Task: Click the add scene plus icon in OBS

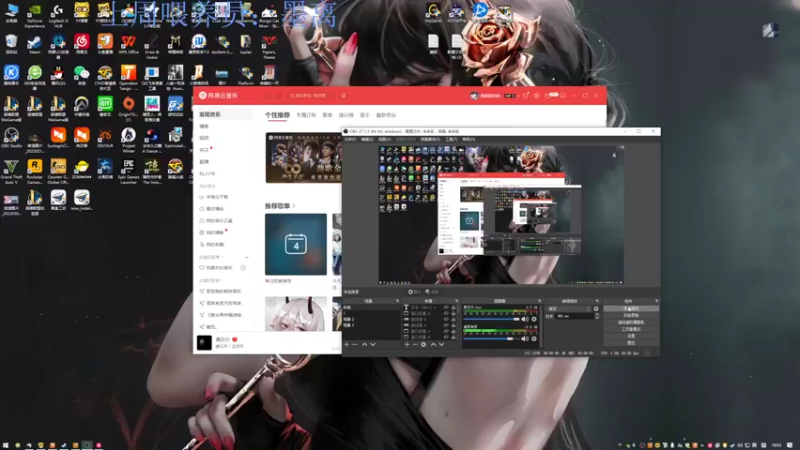Action: pyautogui.click(x=346, y=344)
